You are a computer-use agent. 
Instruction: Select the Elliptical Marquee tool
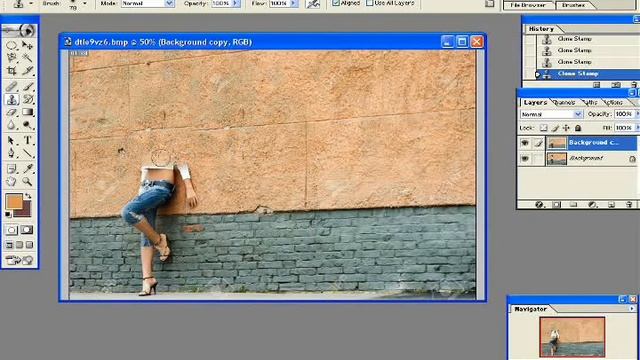[x=11, y=45]
